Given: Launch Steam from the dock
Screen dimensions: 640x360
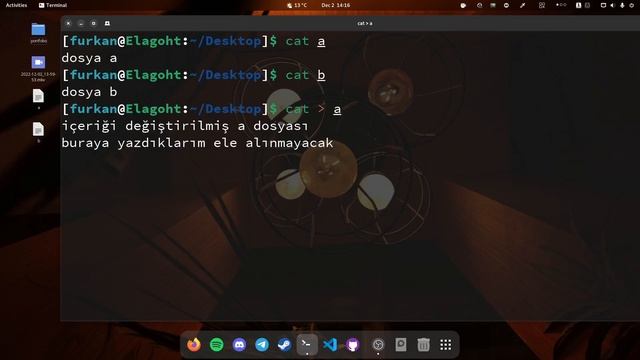Looking at the screenshot, I should coord(284,345).
